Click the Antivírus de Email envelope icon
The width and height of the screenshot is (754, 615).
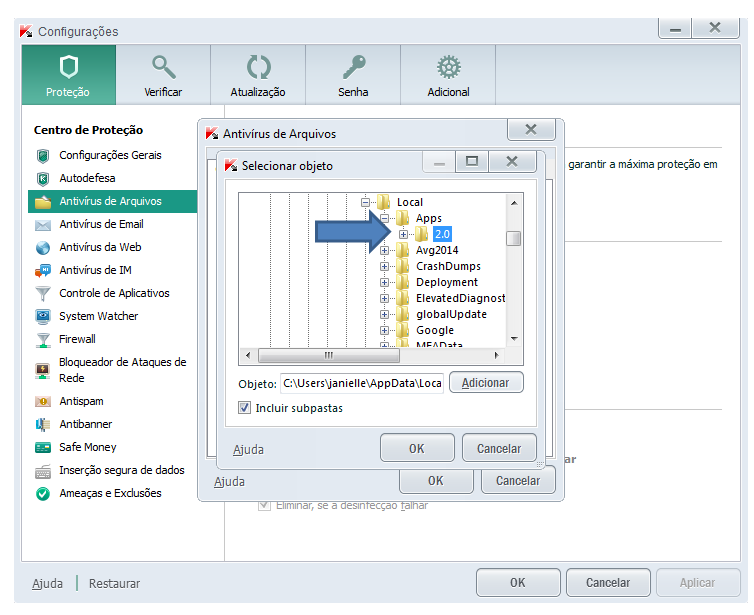click(x=43, y=225)
